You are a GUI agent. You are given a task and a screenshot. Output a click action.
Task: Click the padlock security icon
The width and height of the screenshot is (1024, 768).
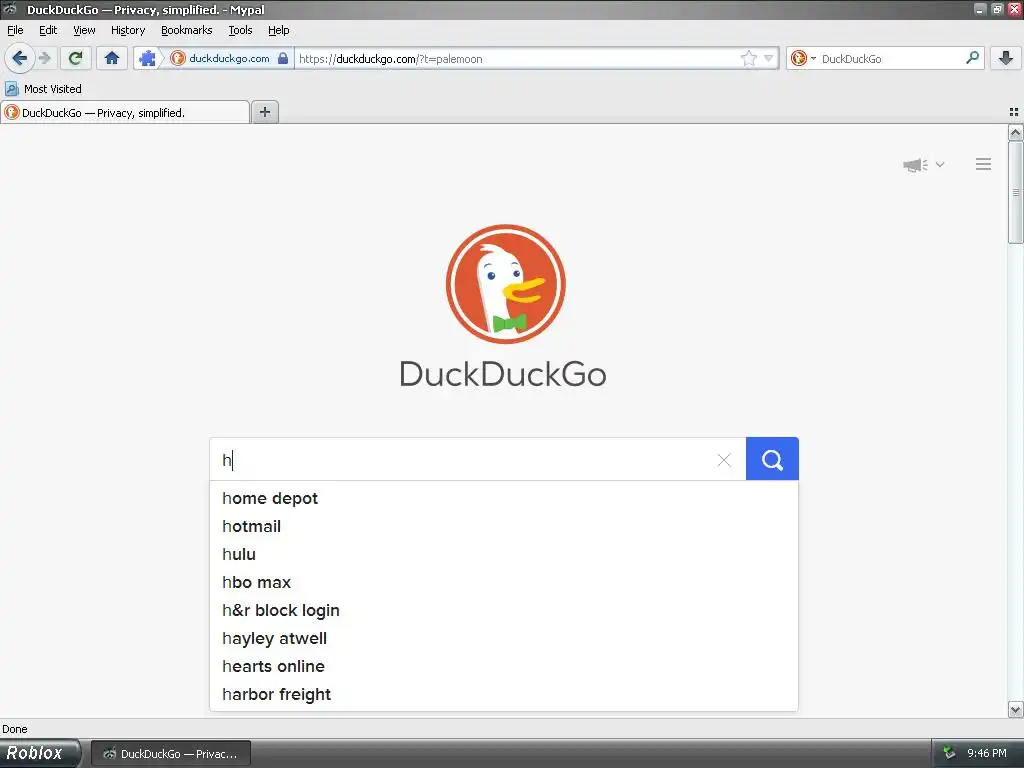click(x=283, y=58)
